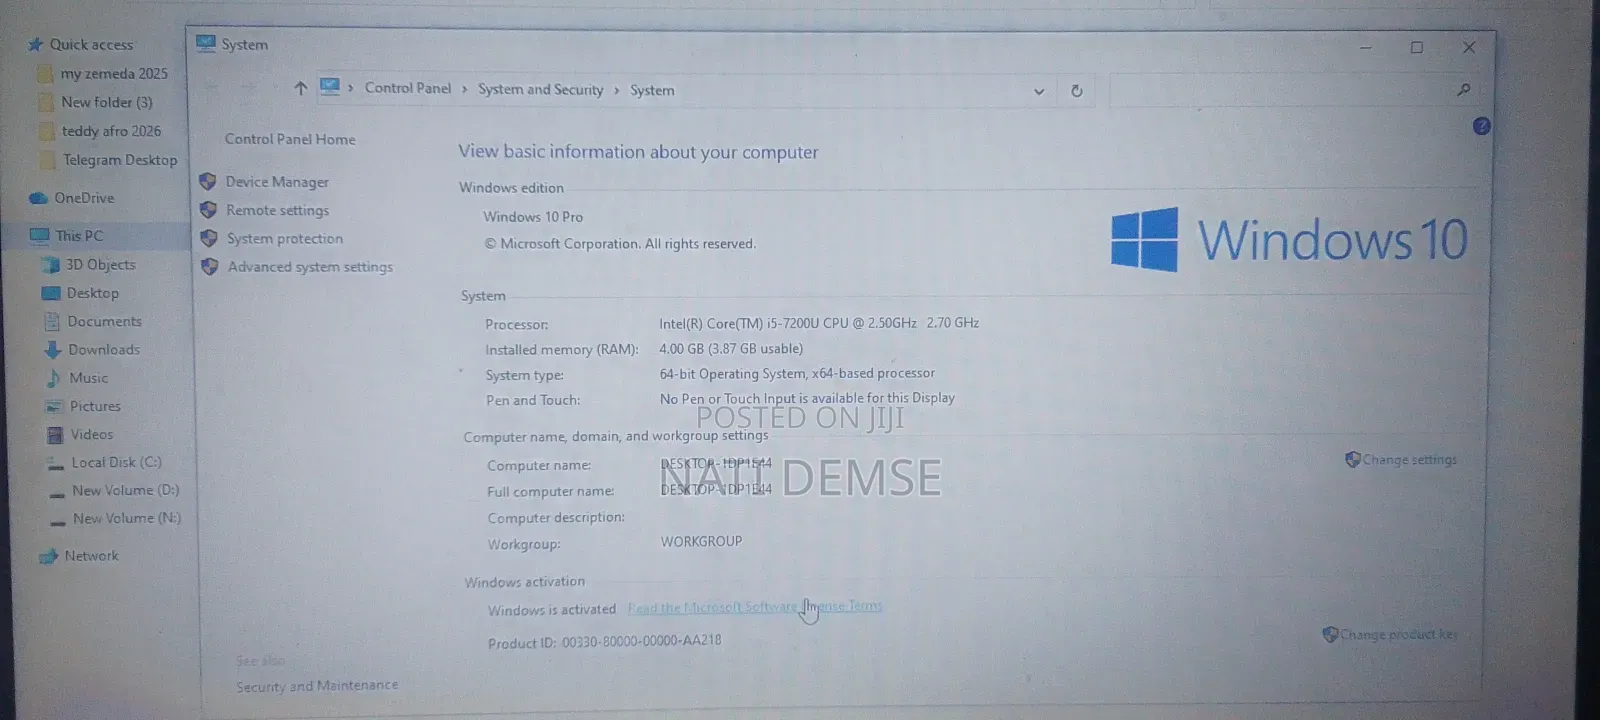Click the OneDrive cloud icon

click(x=38, y=198)
